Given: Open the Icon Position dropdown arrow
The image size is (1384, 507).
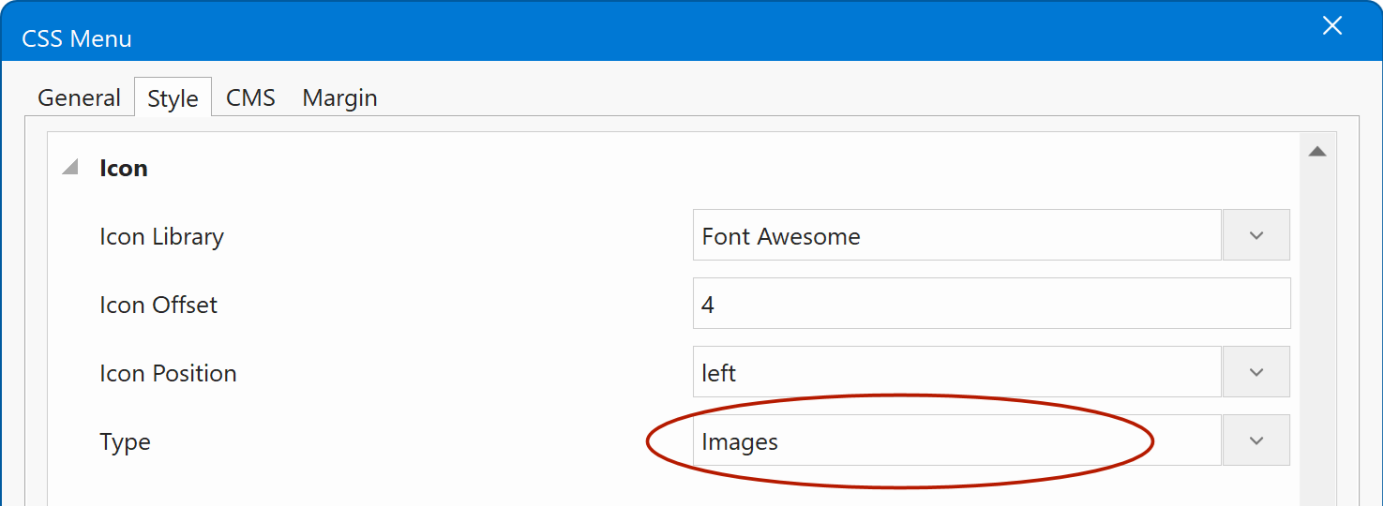Looking at the screenshot, I should (x=1256, y=372).
